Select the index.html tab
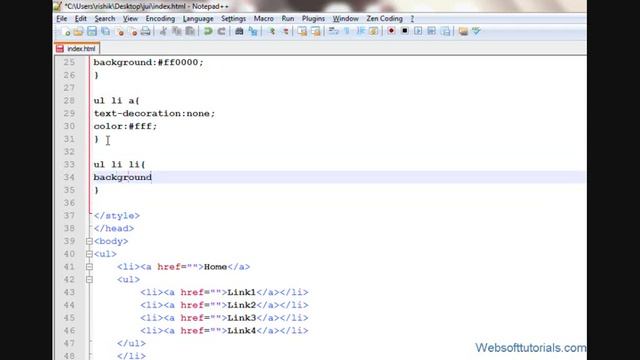This screenshot has height=360, width=640. tap(77, 49)
